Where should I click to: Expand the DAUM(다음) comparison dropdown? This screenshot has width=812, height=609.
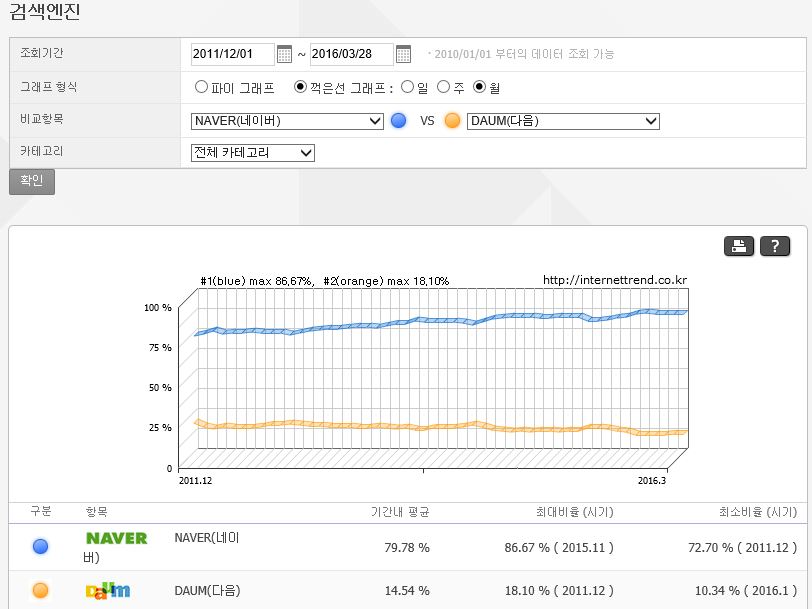tap(563, 121)
